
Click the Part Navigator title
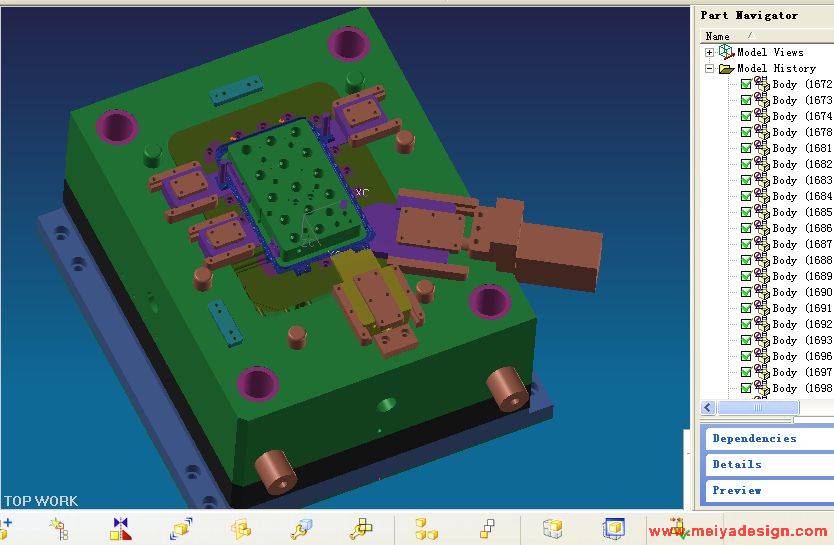pyautogui.click(x=749, y=15)
